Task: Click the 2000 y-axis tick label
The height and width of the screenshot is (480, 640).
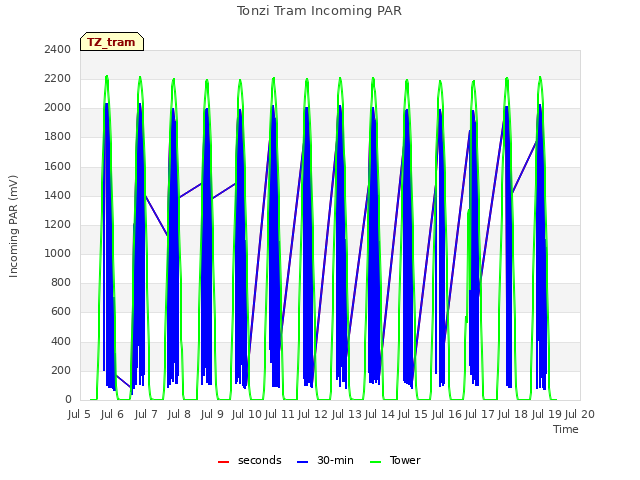Action: 58,108
